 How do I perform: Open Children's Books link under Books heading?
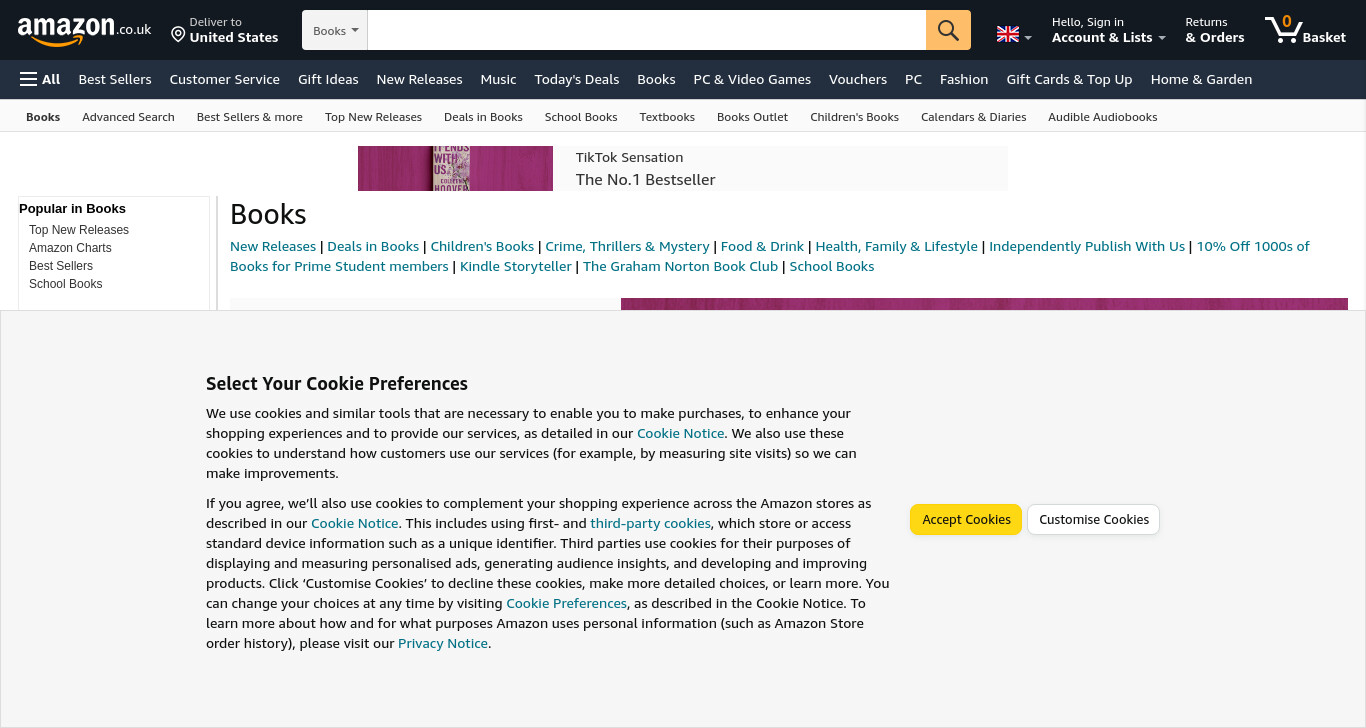tap(482, 246)
